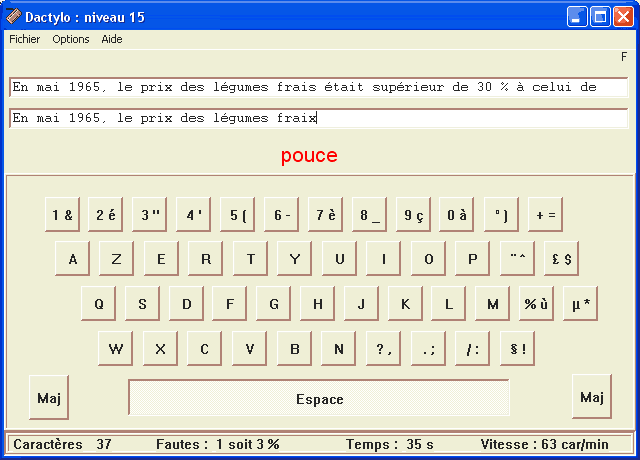Click the 'Temps : 35 s' status

click(x=389, y=444)
